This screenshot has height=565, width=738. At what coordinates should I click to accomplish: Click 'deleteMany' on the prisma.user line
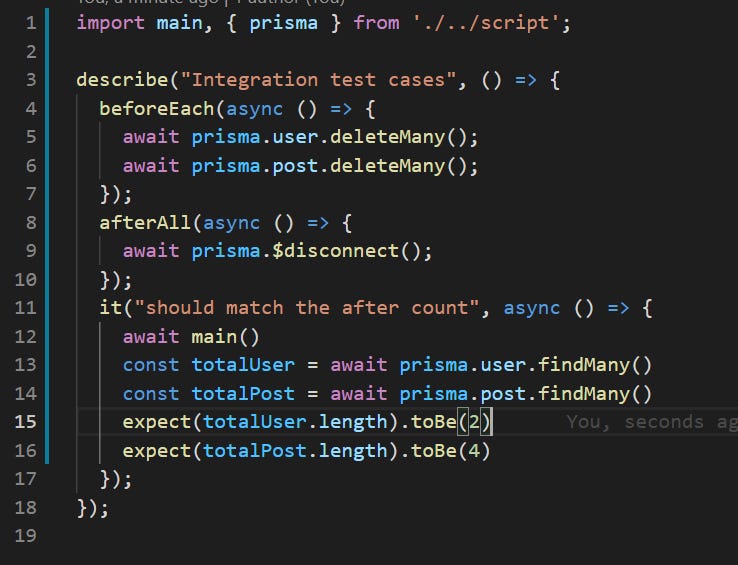(x=387, y=137)
